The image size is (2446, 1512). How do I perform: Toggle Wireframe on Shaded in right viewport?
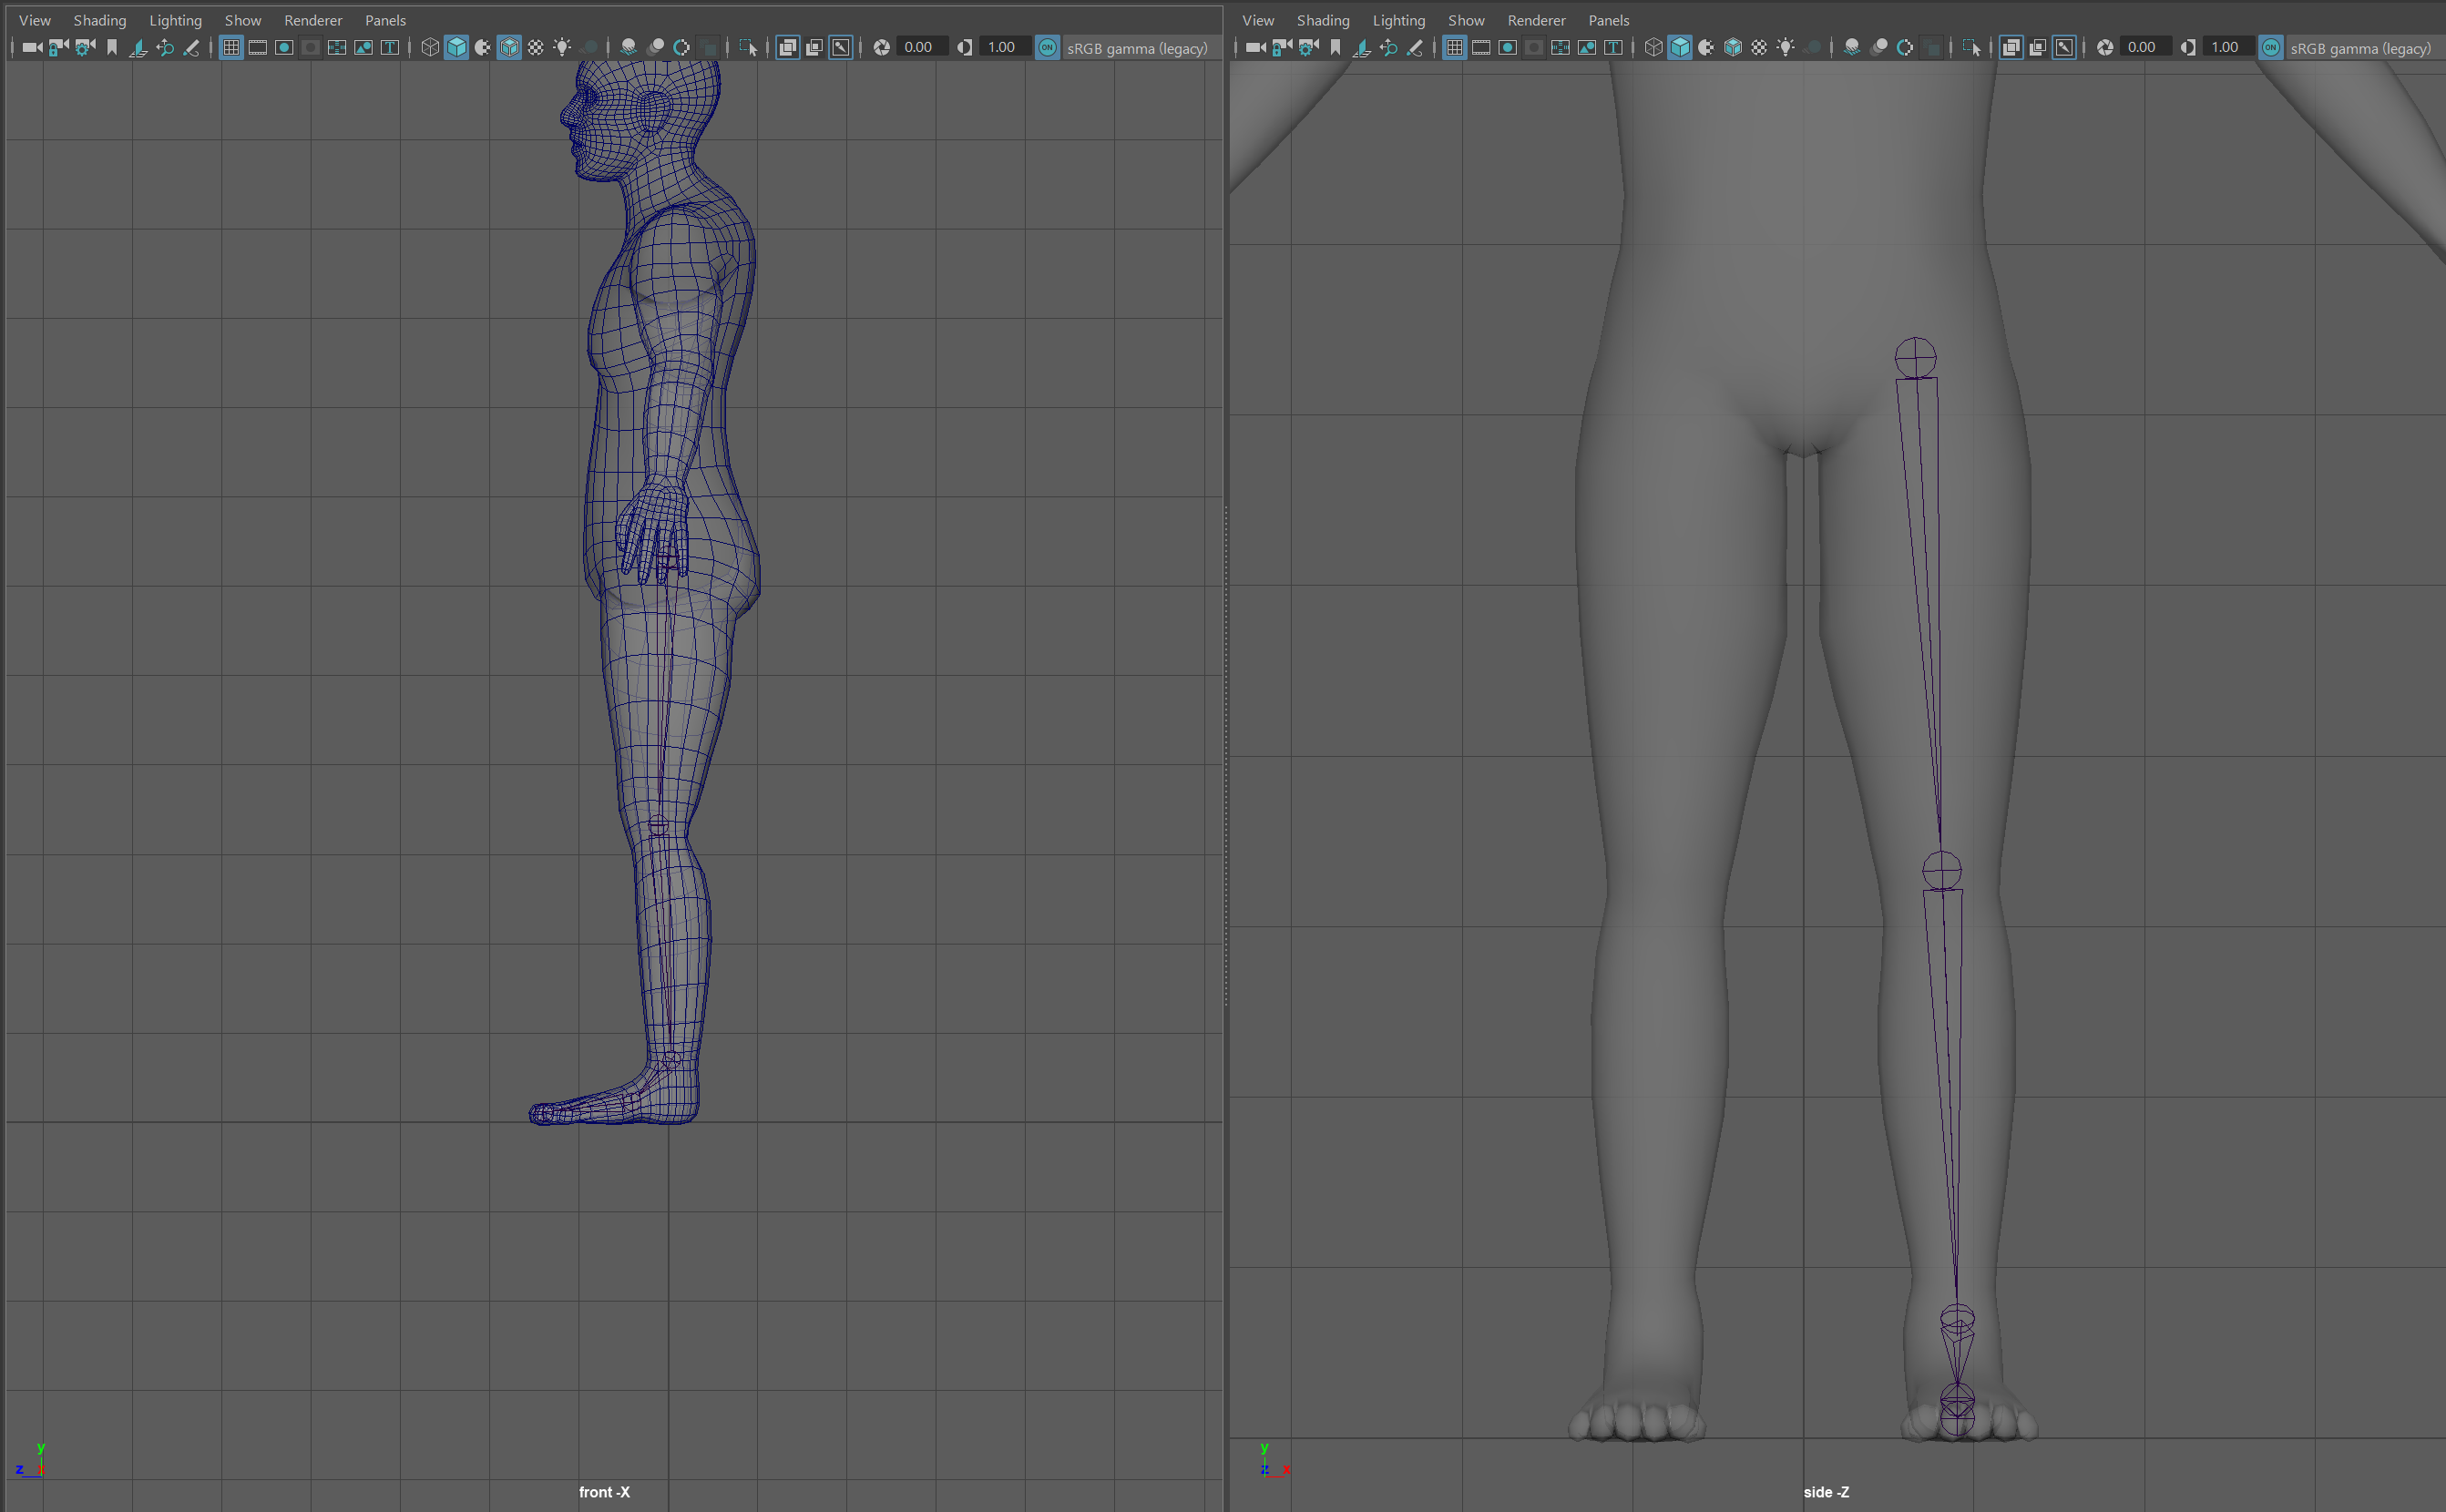pos(1732,47)
